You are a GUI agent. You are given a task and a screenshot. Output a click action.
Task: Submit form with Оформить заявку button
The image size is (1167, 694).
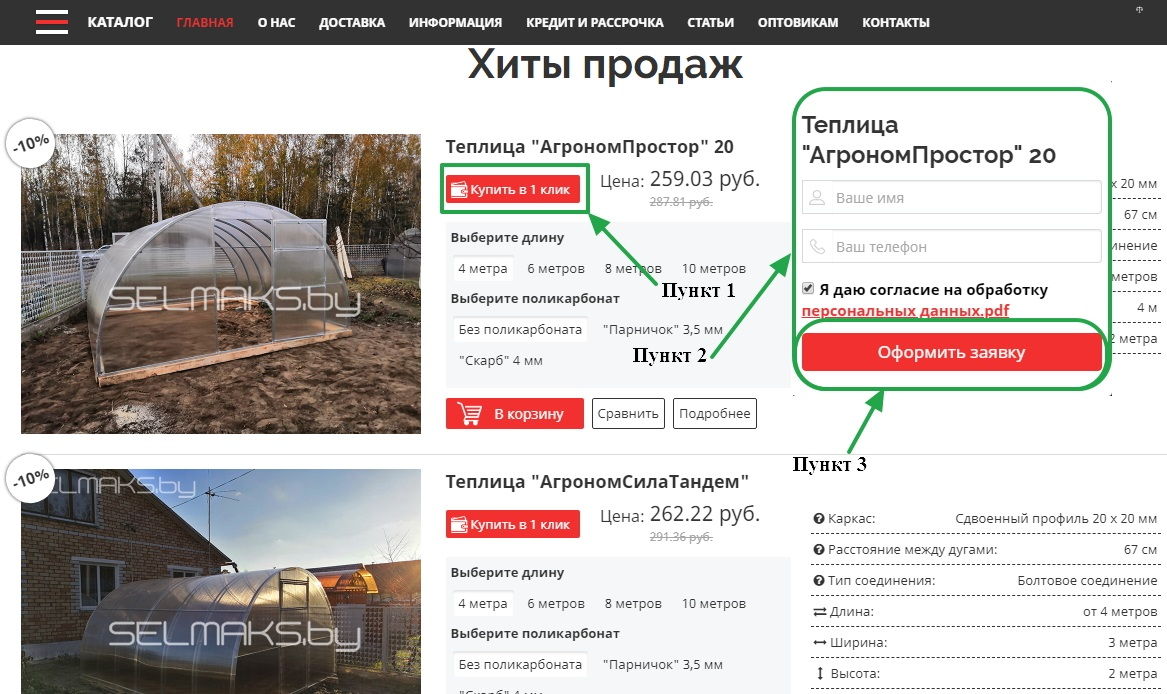point(951,351)
